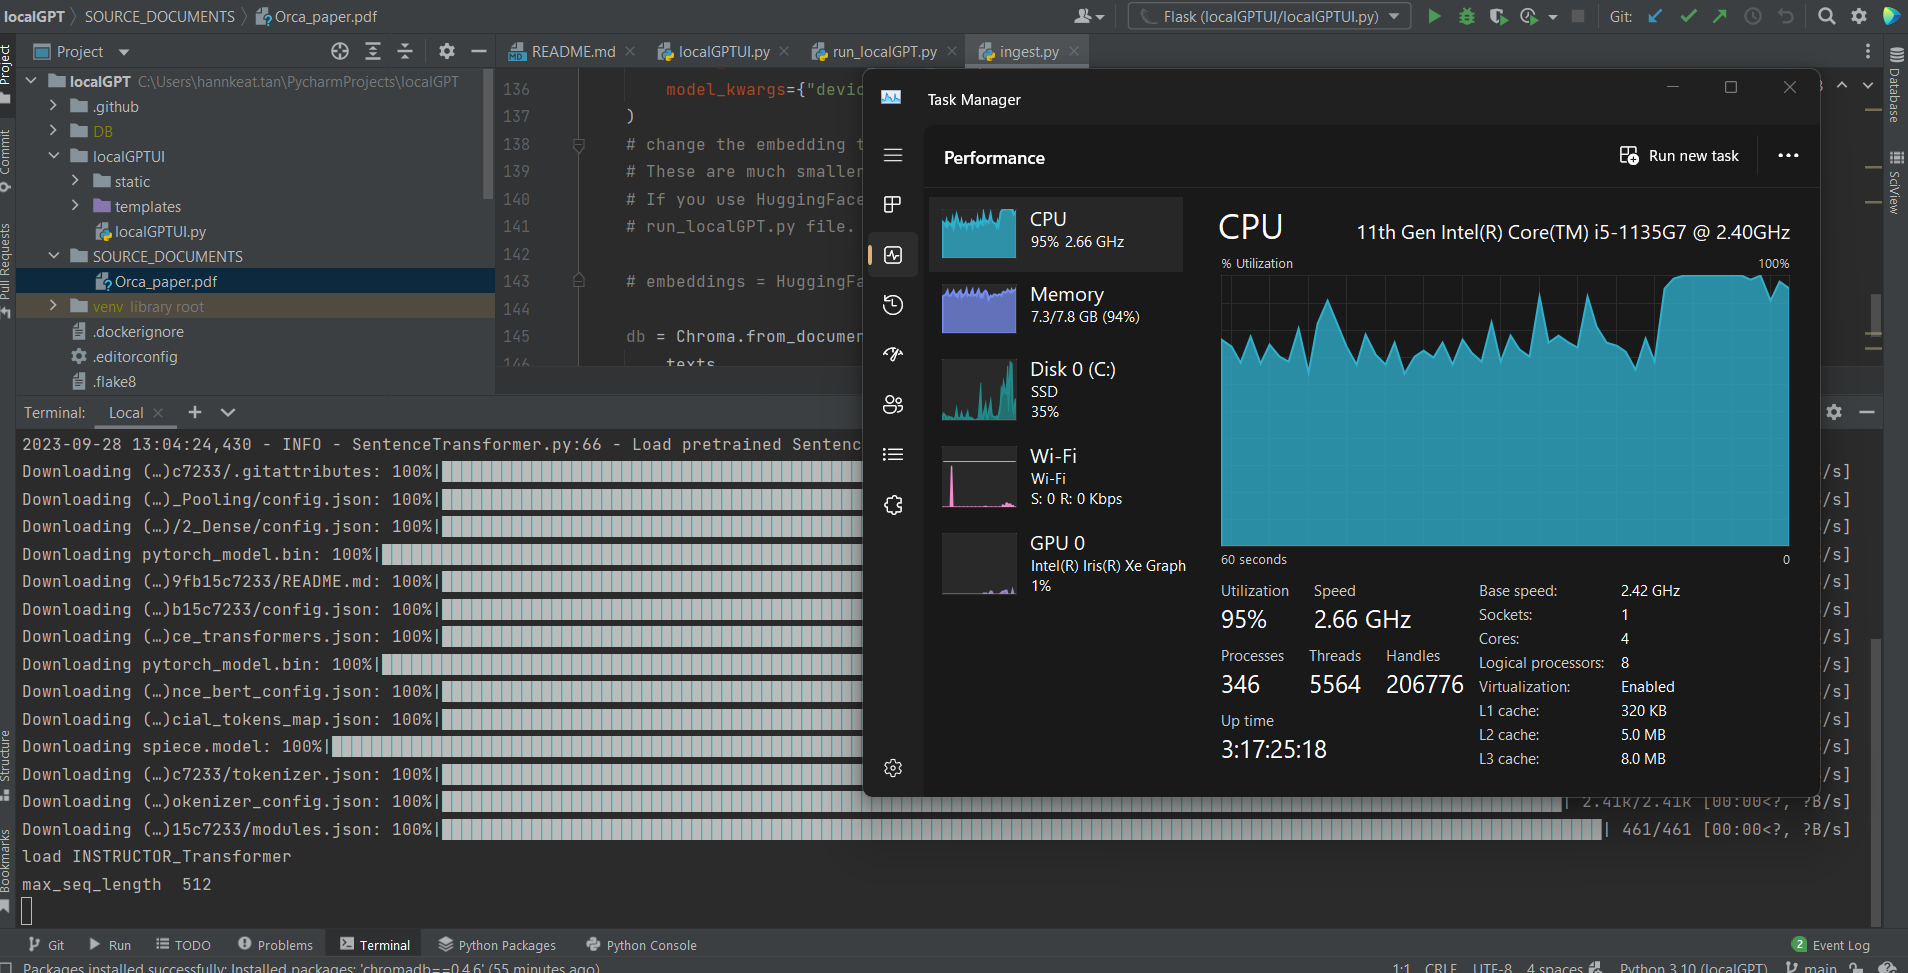
Task: Open Search Everywhere with the magnifier icon
Action: click(1826, 16)
